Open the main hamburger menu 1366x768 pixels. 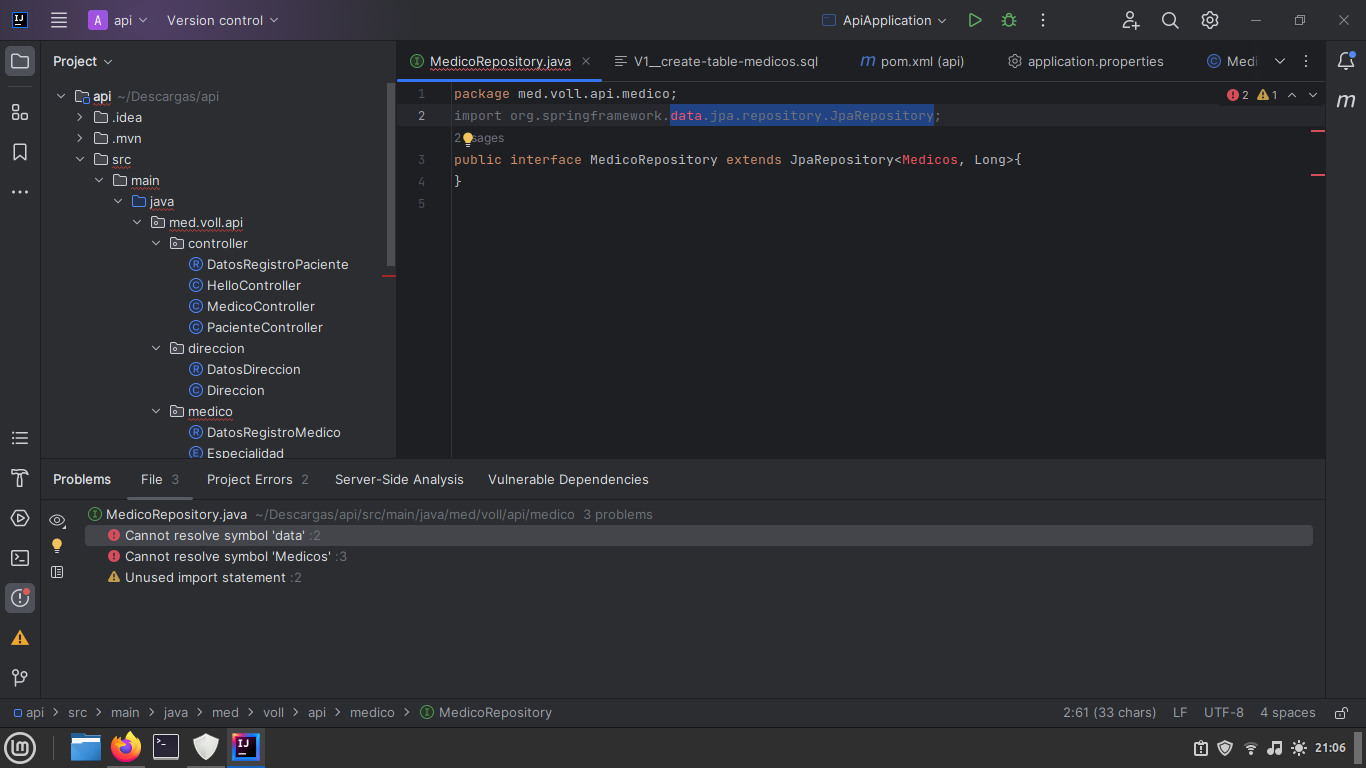[59, 20]
